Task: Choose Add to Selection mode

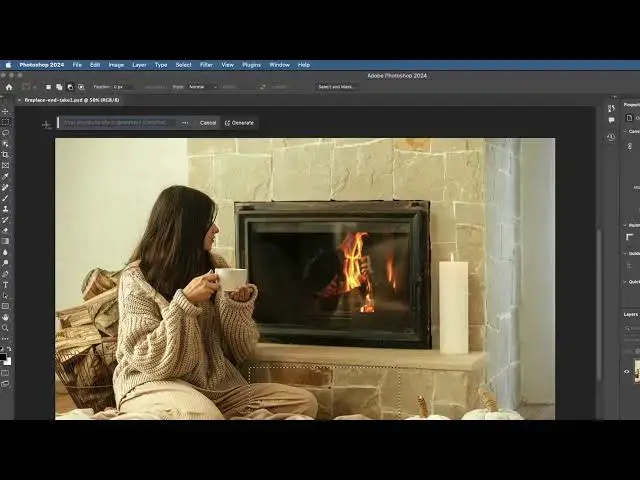Action: tap(59, 87)
